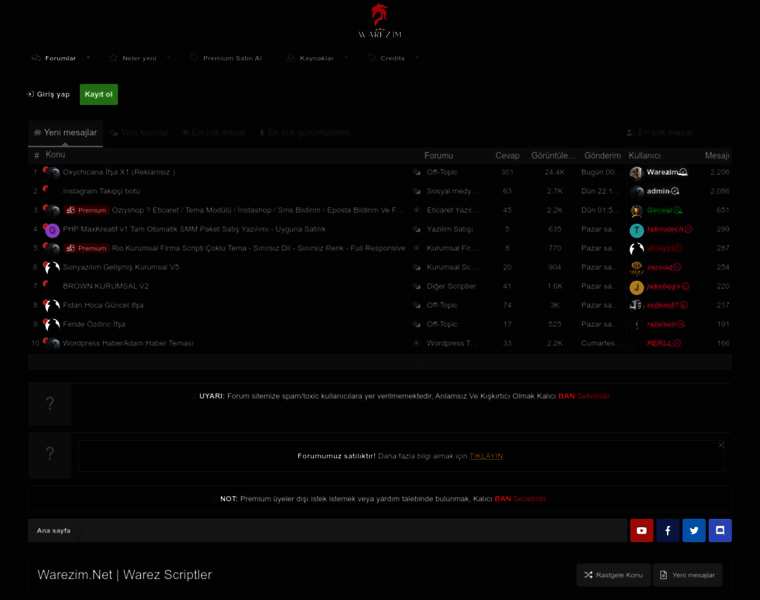Expand the Kaynaklar dropdown arrow
Screen dimensions: 760x600
click(346, 58)
